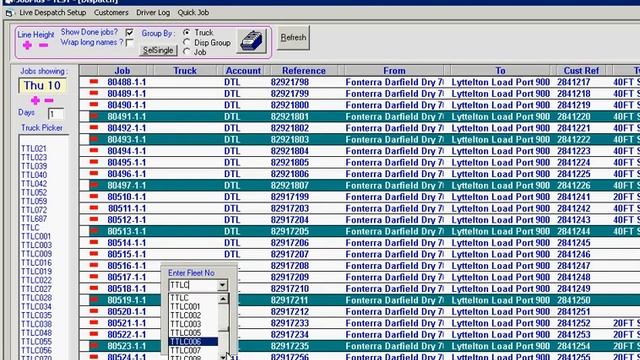Select TTL687 in Truck Picker list

(x=34, y=219)
